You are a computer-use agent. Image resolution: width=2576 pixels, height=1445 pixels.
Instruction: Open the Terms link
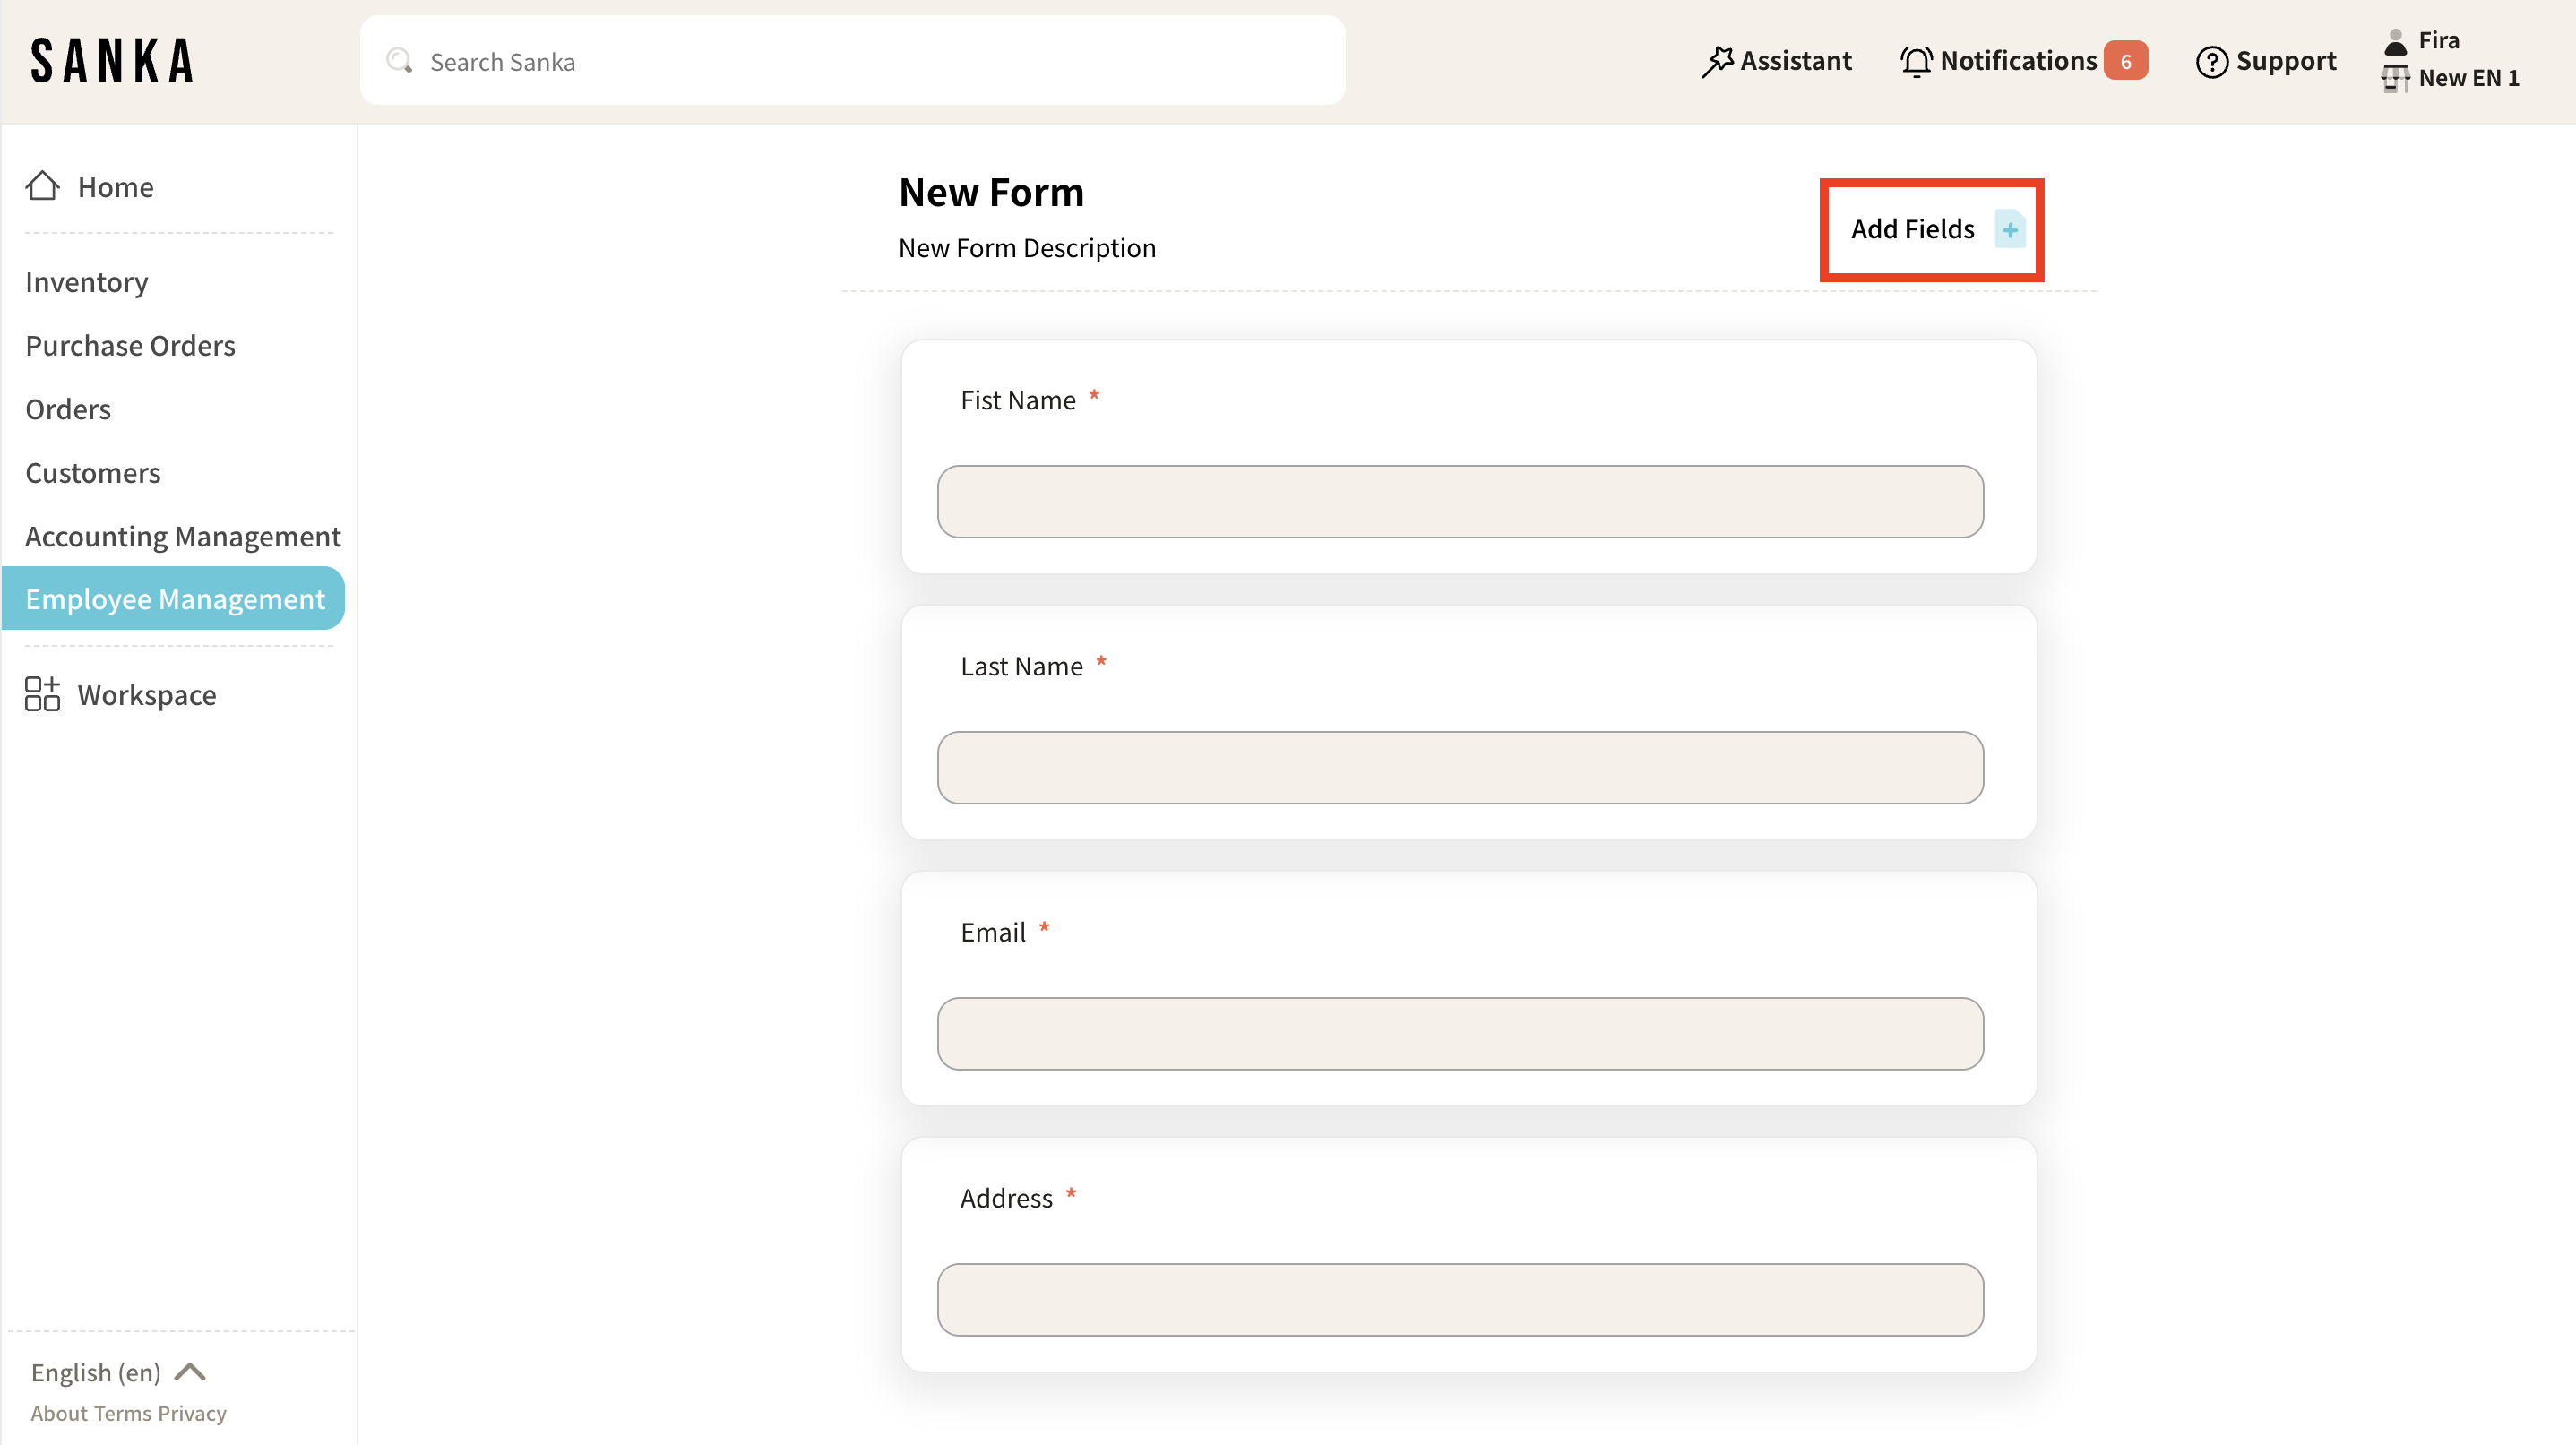pos(123,1413)
